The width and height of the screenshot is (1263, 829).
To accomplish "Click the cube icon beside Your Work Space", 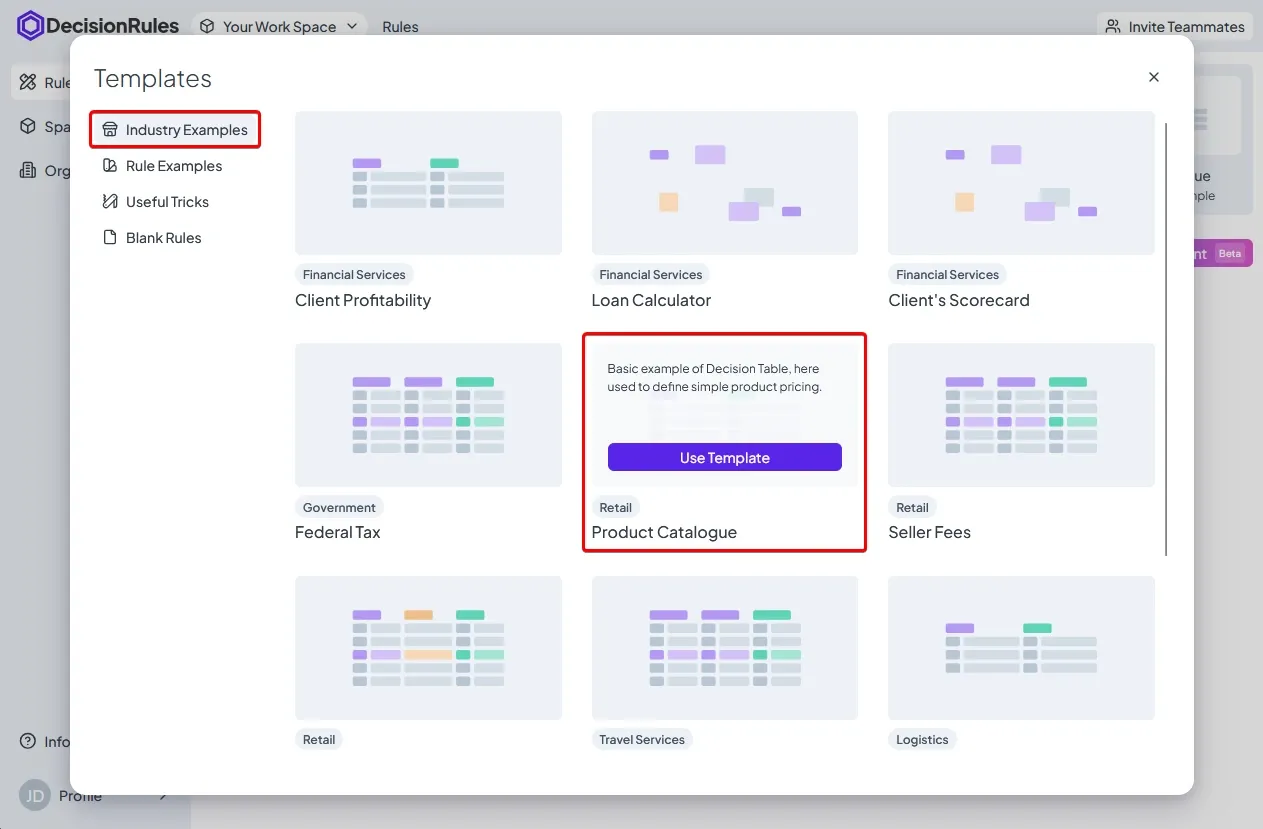I will tap(207, 26).
